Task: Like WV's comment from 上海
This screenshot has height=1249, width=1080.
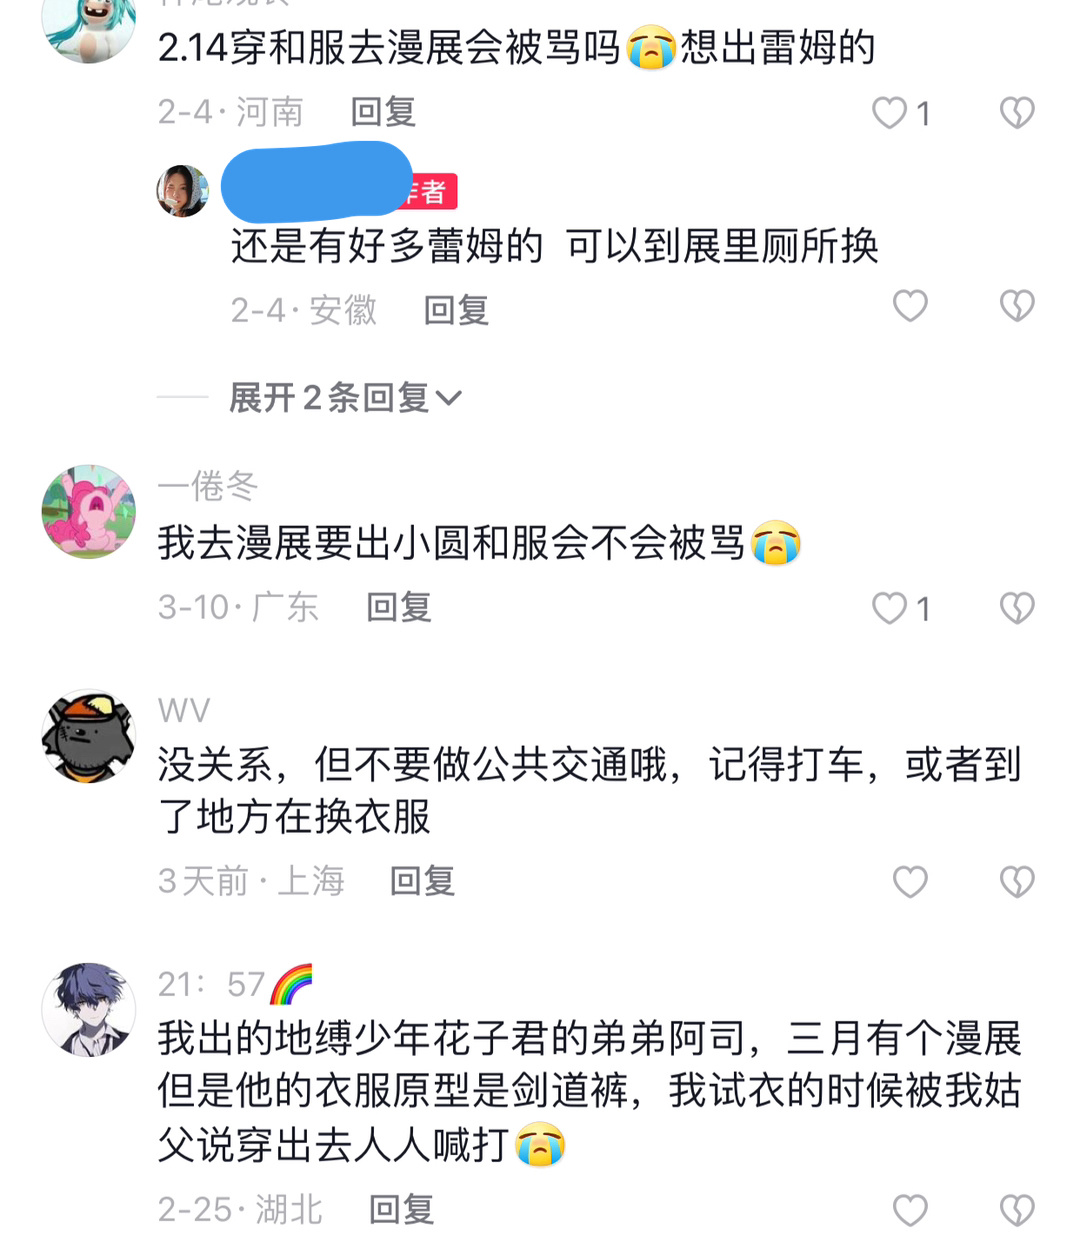Action: 910,882
